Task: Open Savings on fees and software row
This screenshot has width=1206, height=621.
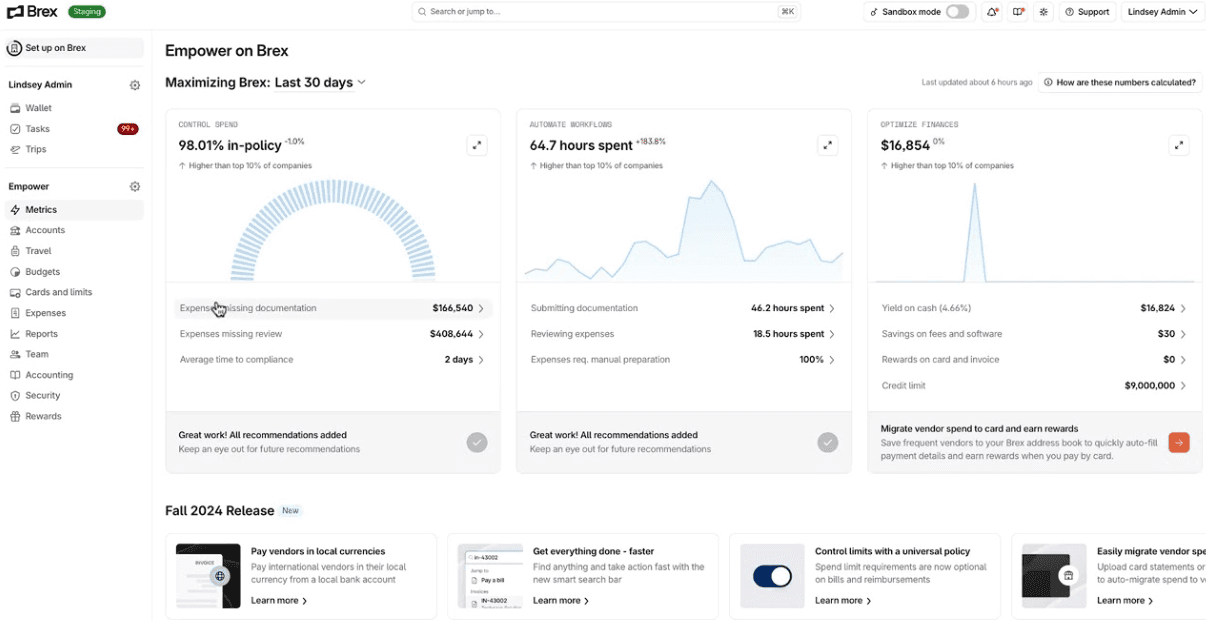Action: coord(1035,334)
